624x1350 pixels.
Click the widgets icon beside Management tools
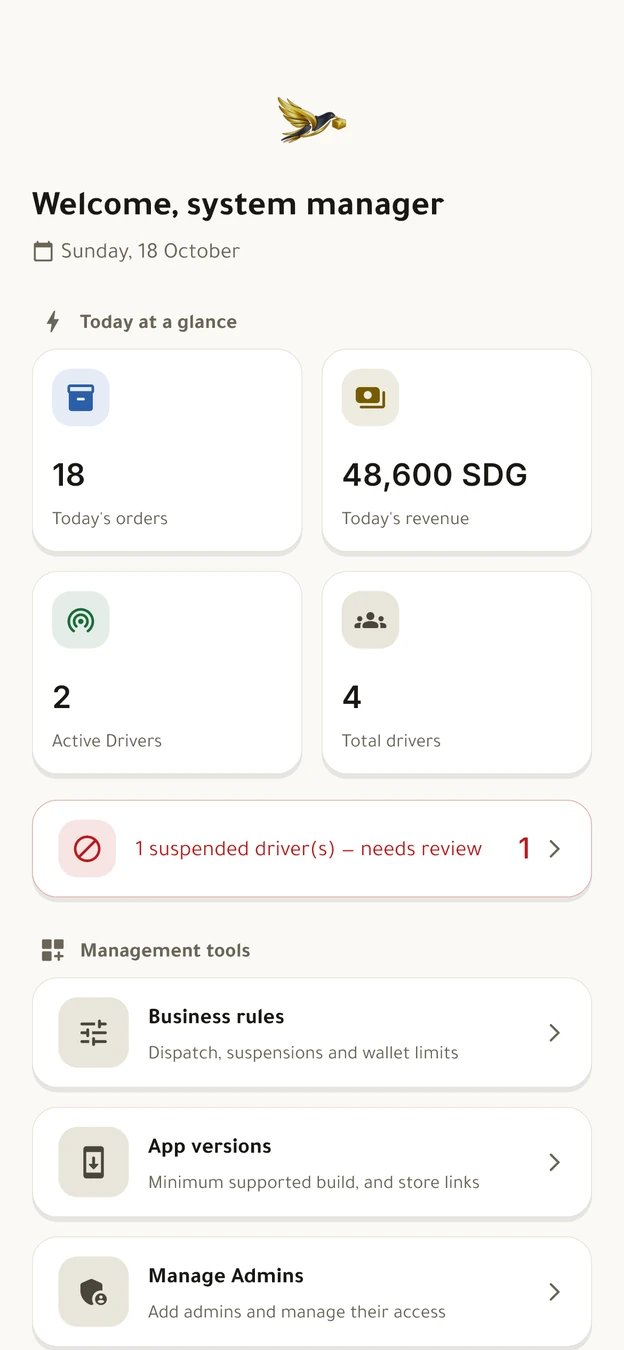click(53, 950)
